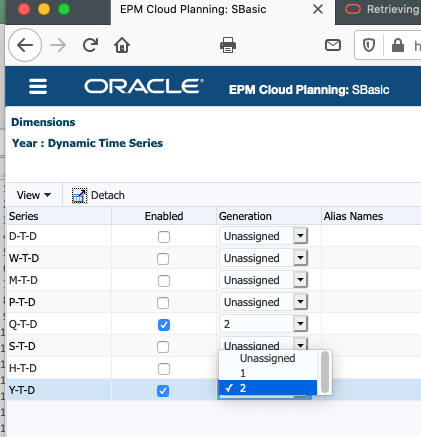Click the padlock site security icon
The height and width of the screenshot is (437, 421).
point(398,45)
